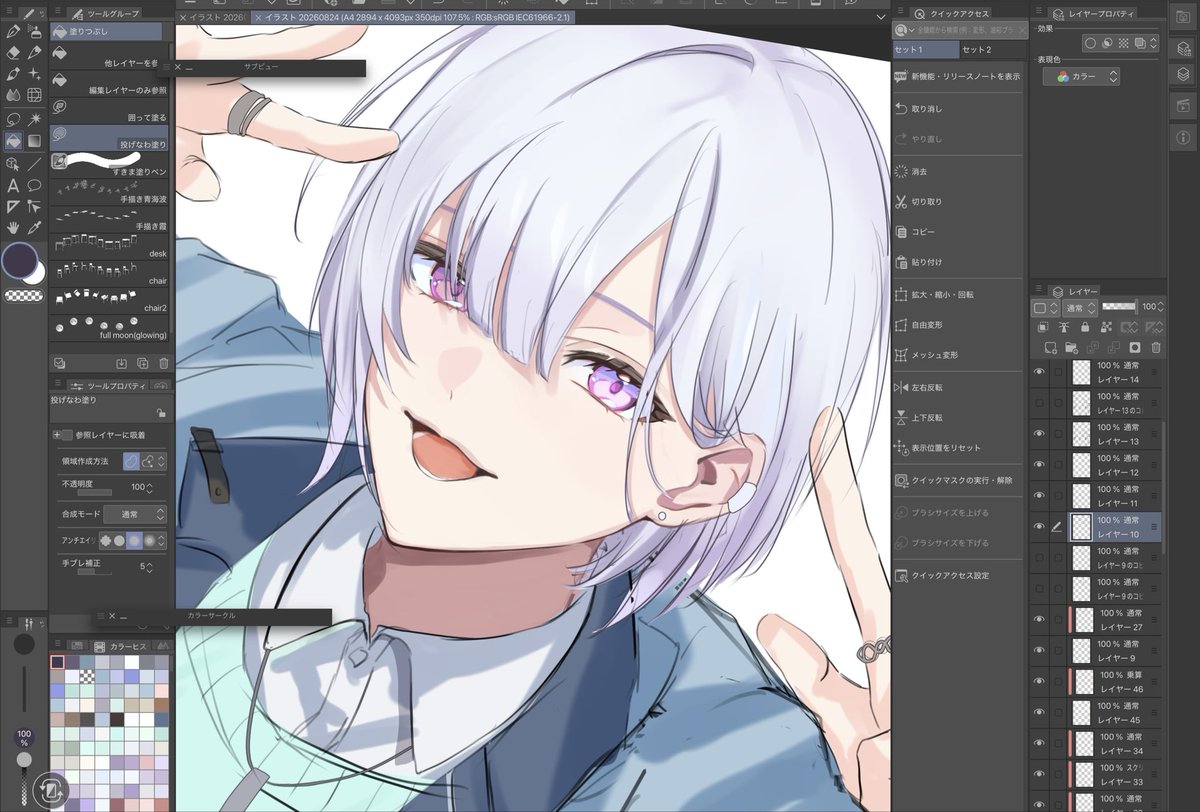
Task: Duplicate sub tool icon
Action: click(x=142, y=363)
